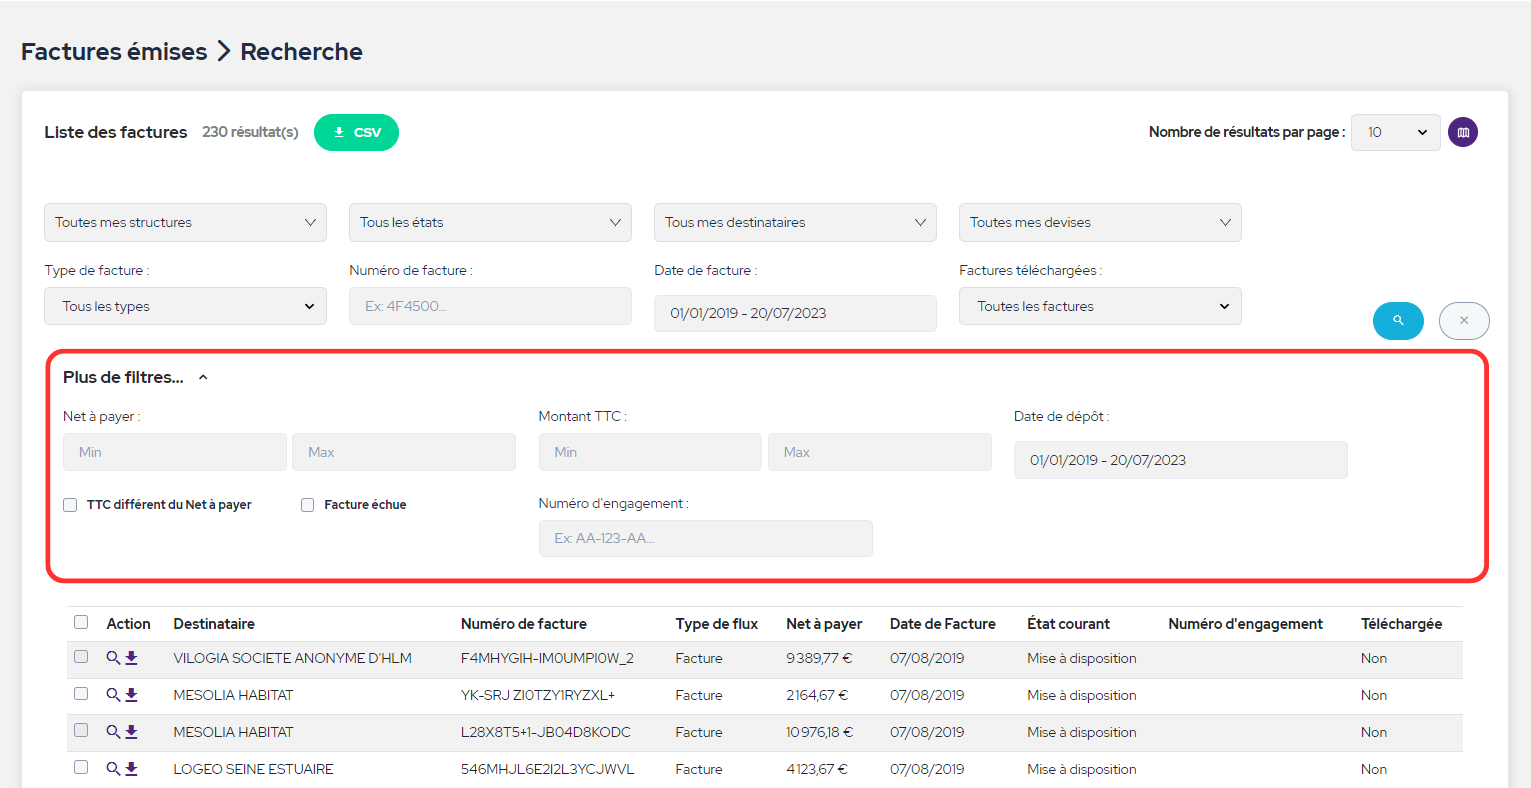This screenshot has width=1531, height=788.
Task: Go to Factures émises breadcrumb
Action: click(114, 52)
